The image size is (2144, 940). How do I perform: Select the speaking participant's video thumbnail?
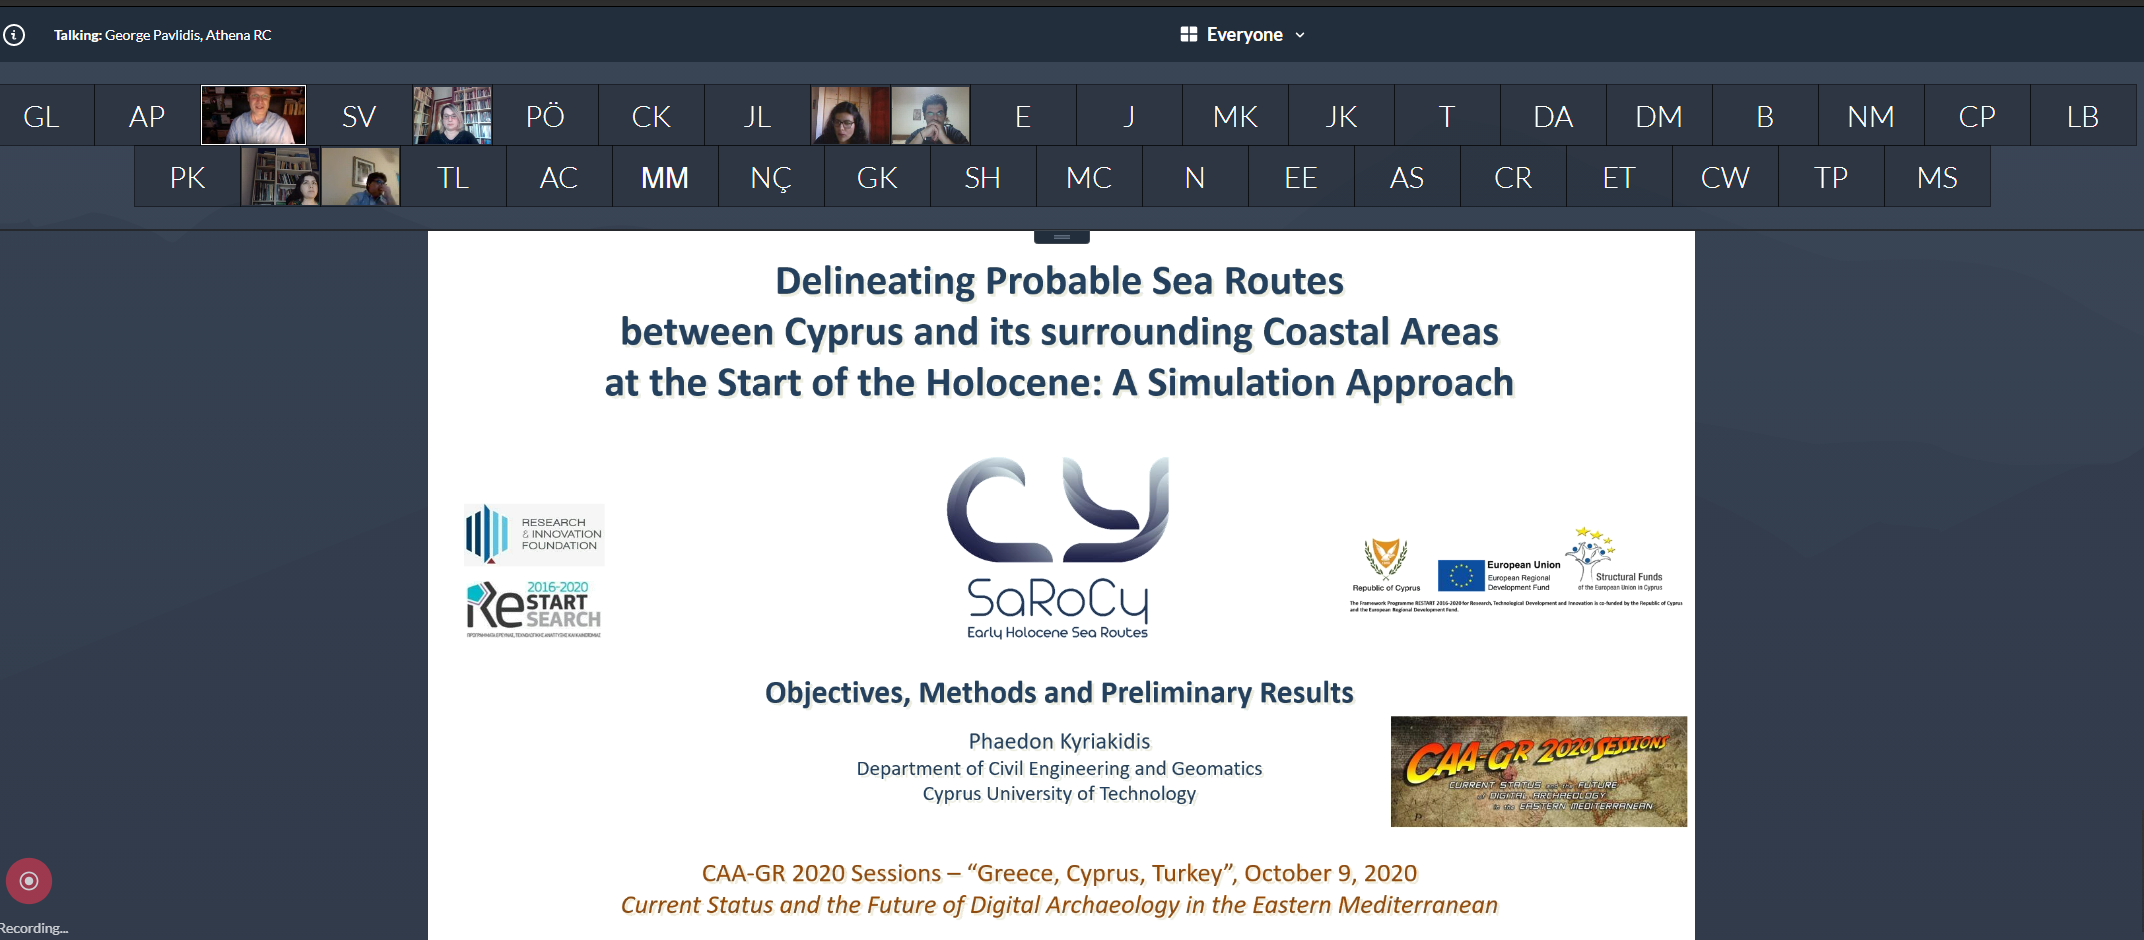(254, 115)
